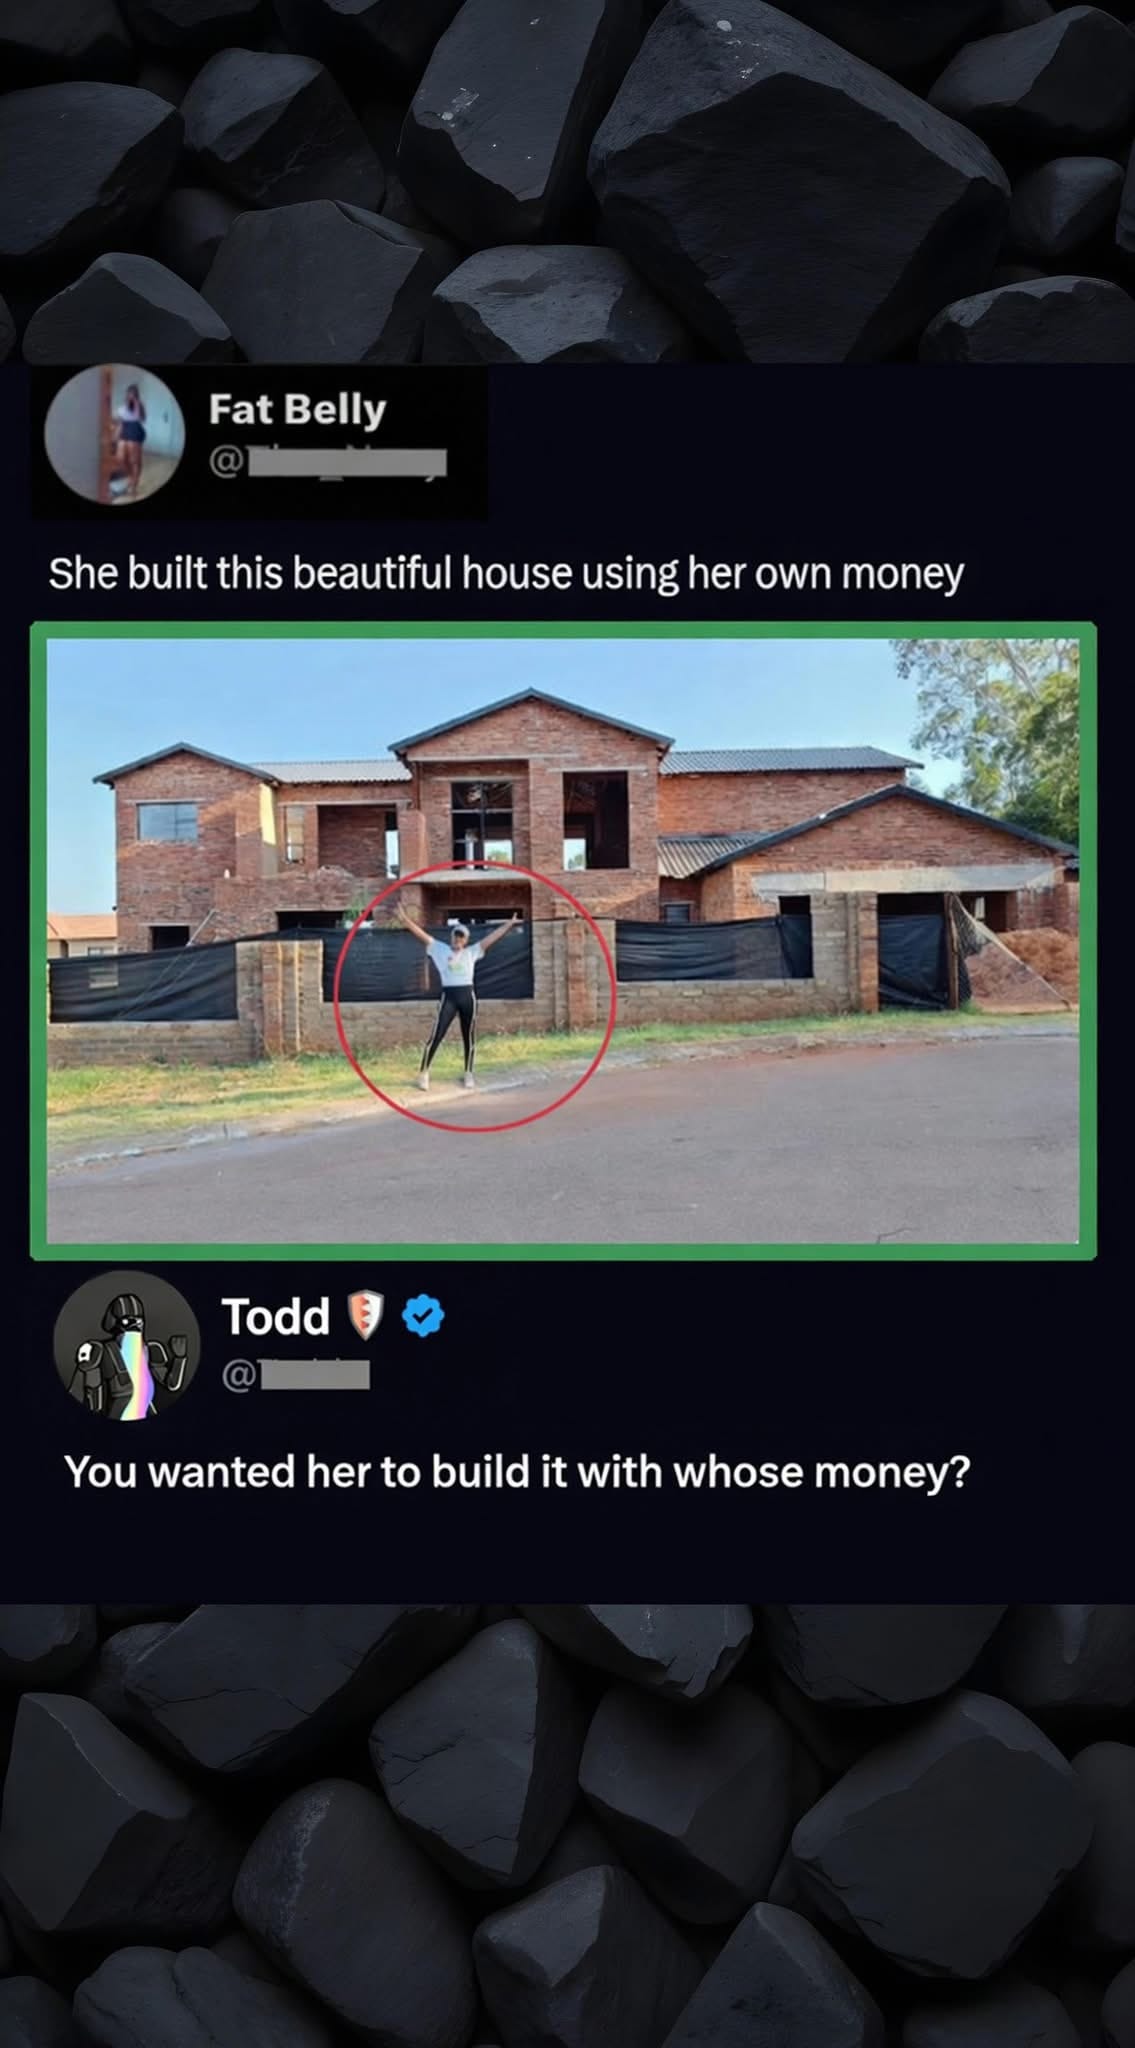1135x2048 pixels.
Task: Open the Fat Belly display name
Action: (297, 410)
